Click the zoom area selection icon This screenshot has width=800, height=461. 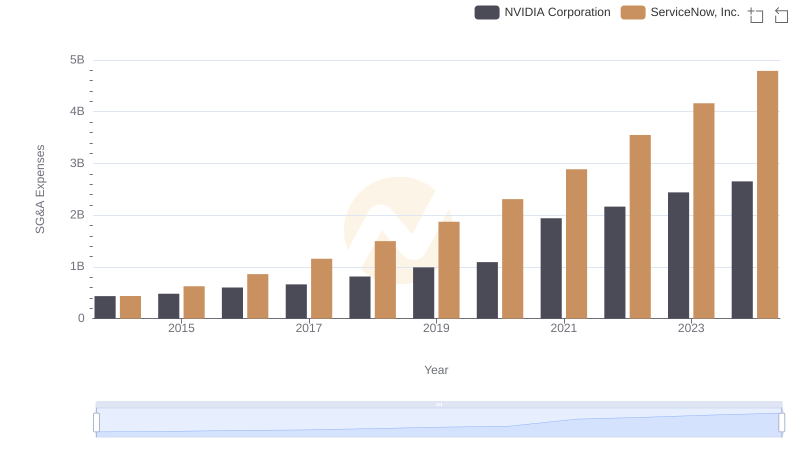pos(756,15)
